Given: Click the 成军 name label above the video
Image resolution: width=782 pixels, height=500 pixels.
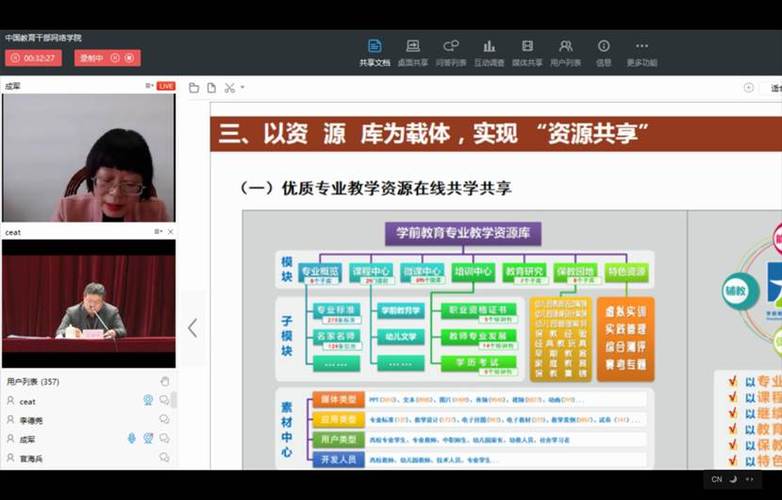Looking at the screenshot, I should pos(13,86).
